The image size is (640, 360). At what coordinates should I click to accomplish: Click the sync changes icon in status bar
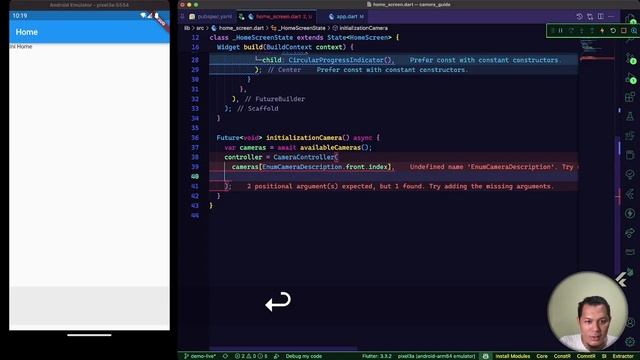point(225,356)
